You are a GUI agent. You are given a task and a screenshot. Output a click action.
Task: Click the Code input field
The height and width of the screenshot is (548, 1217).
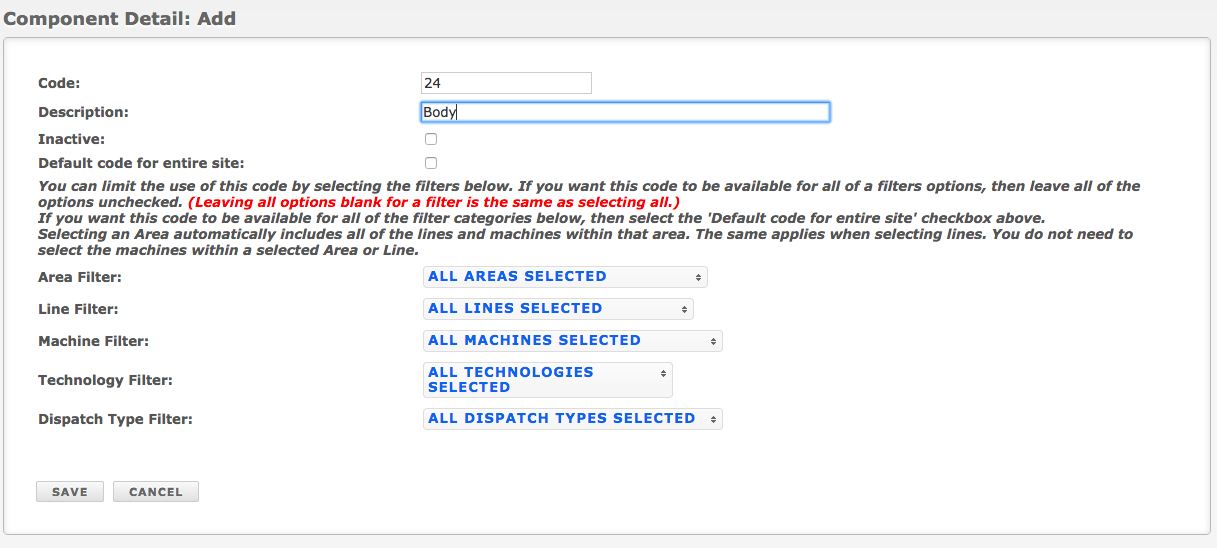point(507,83)
